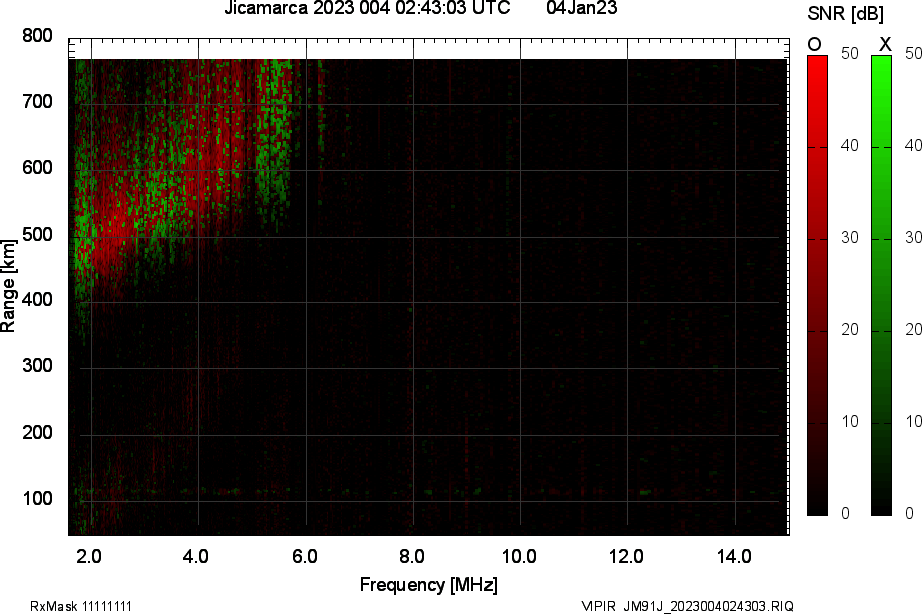
Task: Click the 'X' label above the green bar
Action: point(884,44)
